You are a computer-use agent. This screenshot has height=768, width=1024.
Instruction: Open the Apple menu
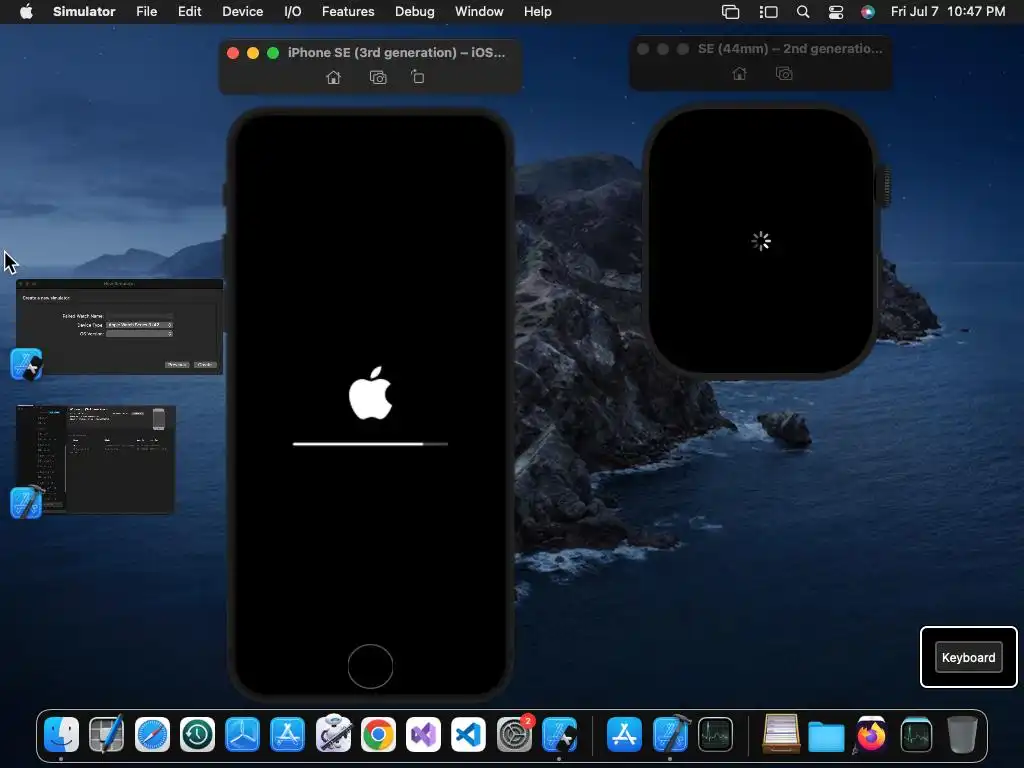pyautogui.click(x=26, y=12)
